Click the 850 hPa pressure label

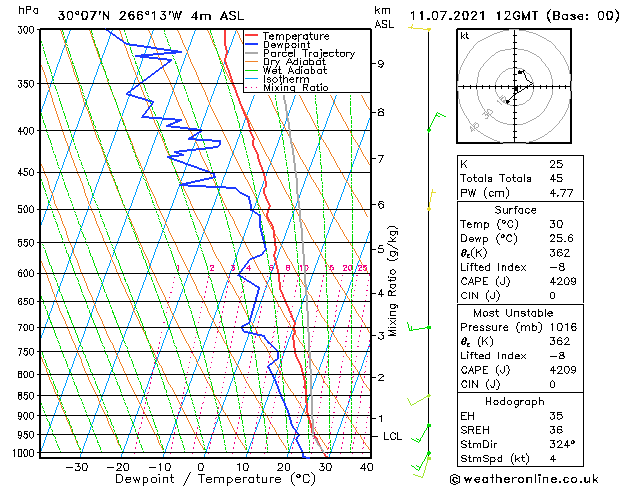(x=26, y=396)
